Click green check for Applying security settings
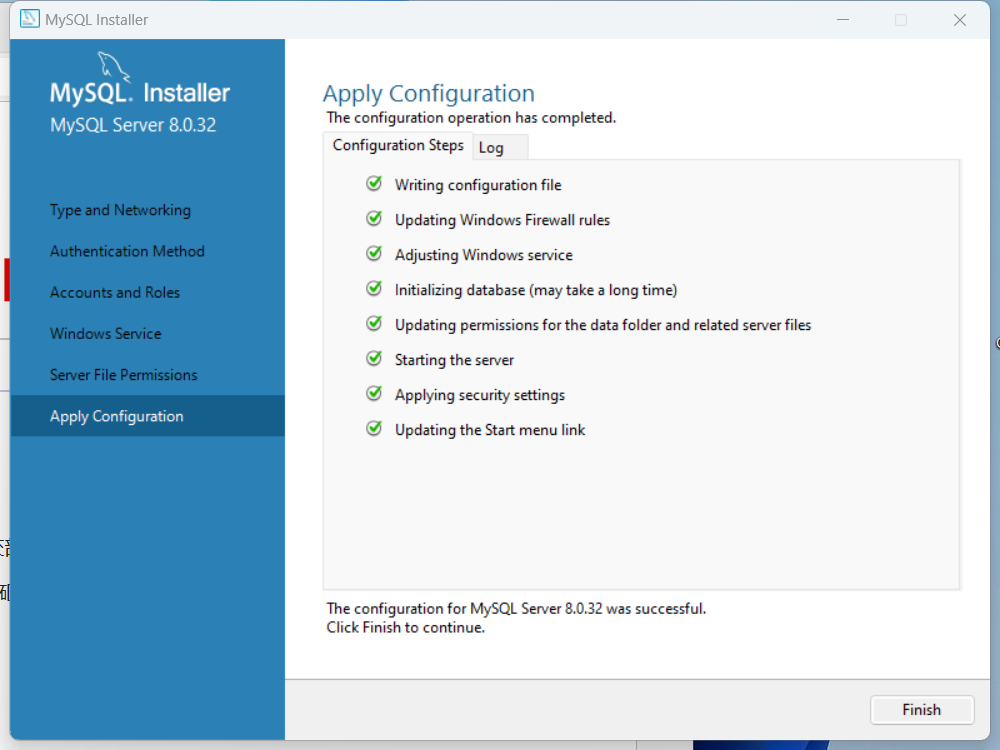The width and height of the screenshot is (1000, 750). coord(374,394)
